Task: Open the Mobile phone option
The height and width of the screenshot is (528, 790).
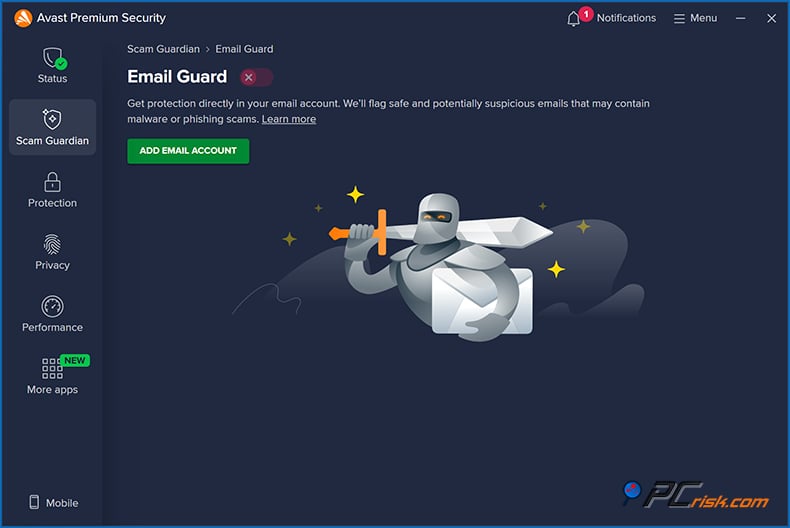Action: pyautogui.click(x=53, y=502)
